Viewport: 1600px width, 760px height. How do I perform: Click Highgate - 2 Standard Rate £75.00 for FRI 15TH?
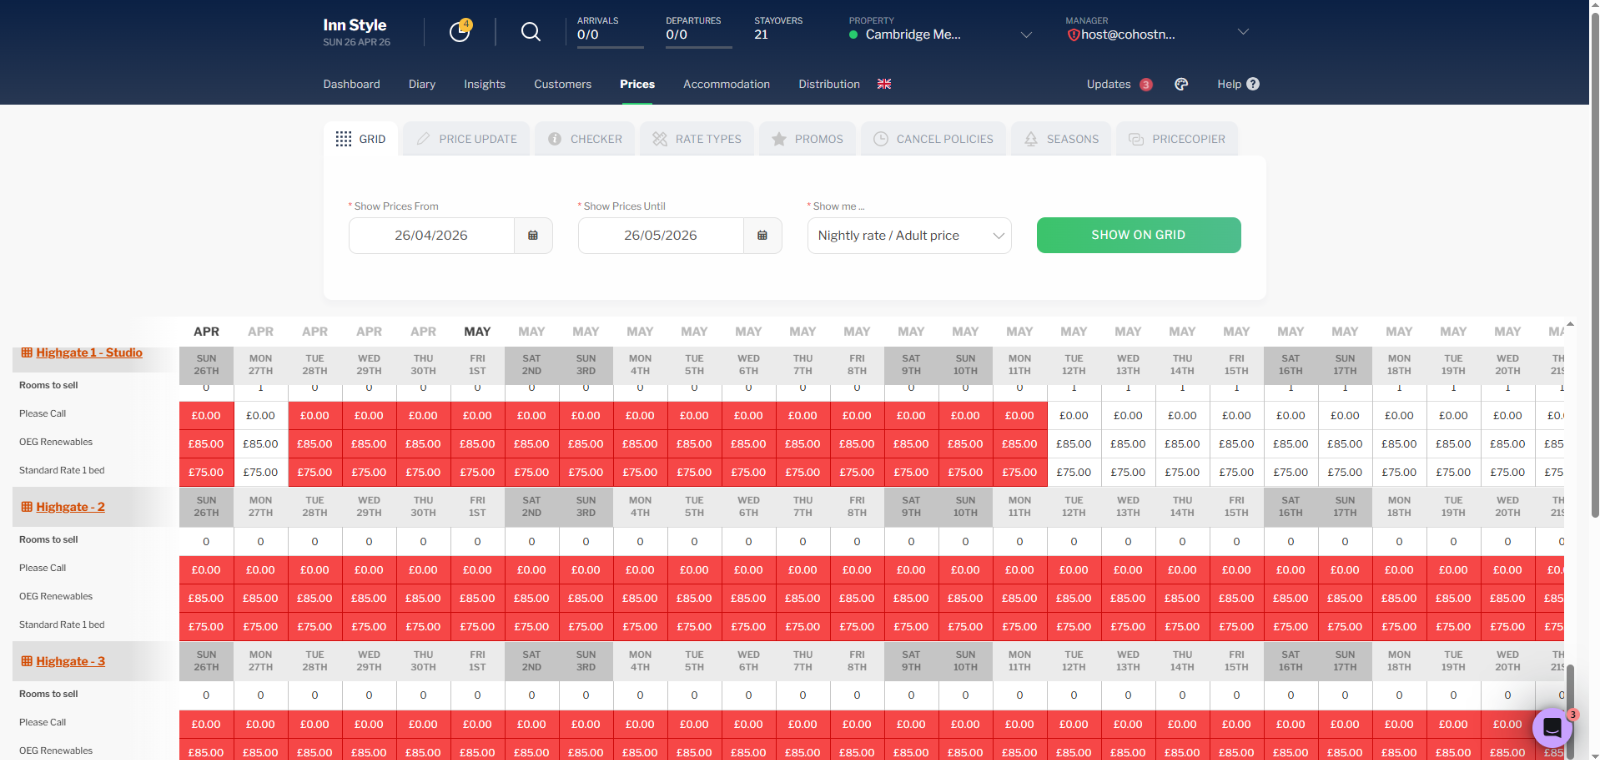click(x=1236, y=627)
